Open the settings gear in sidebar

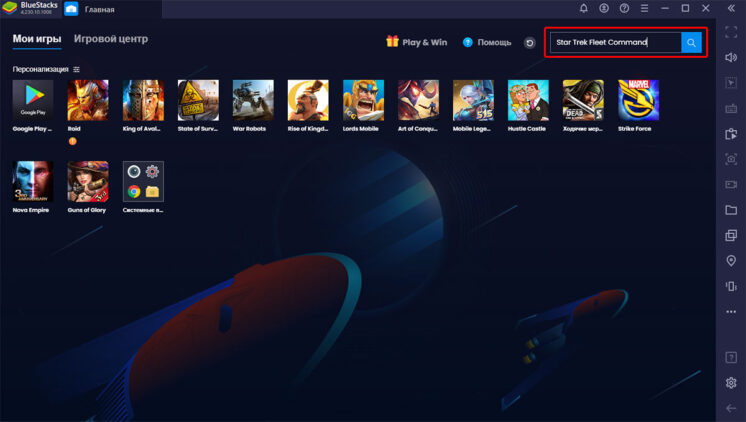[x=731, y=383]
